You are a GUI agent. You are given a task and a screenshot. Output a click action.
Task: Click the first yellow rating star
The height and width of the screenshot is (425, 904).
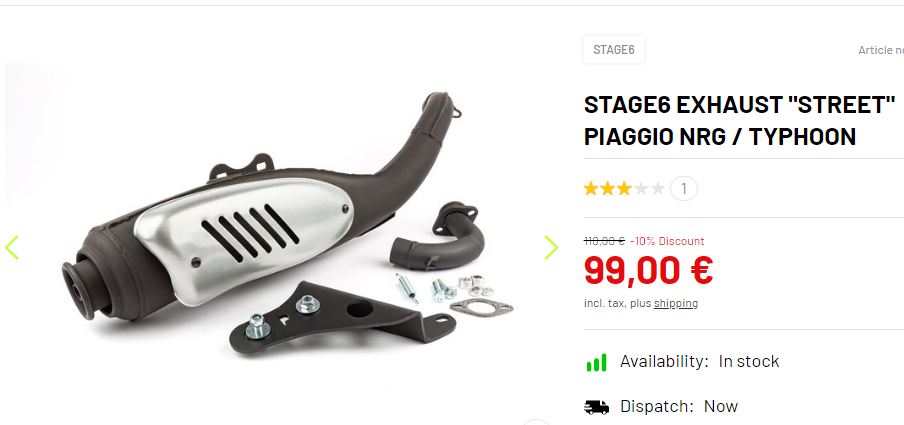click(x=591, y=189)
